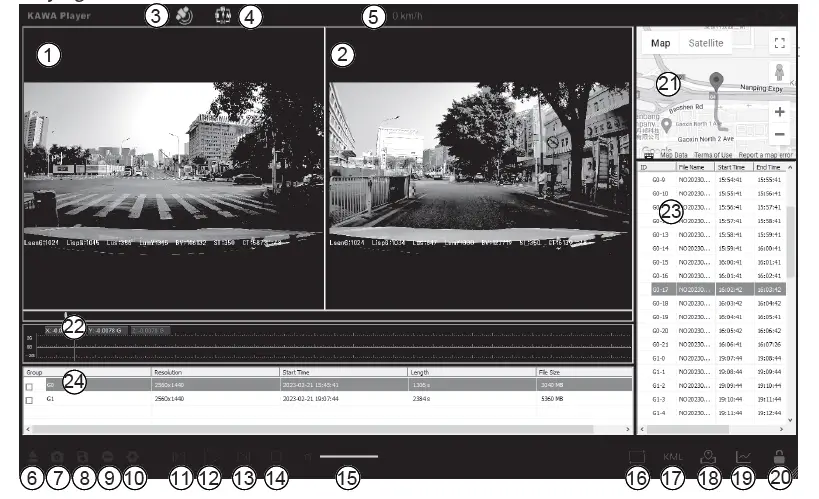
Task: Click the 0 km/h speed readout
Action: pos(407,16)
